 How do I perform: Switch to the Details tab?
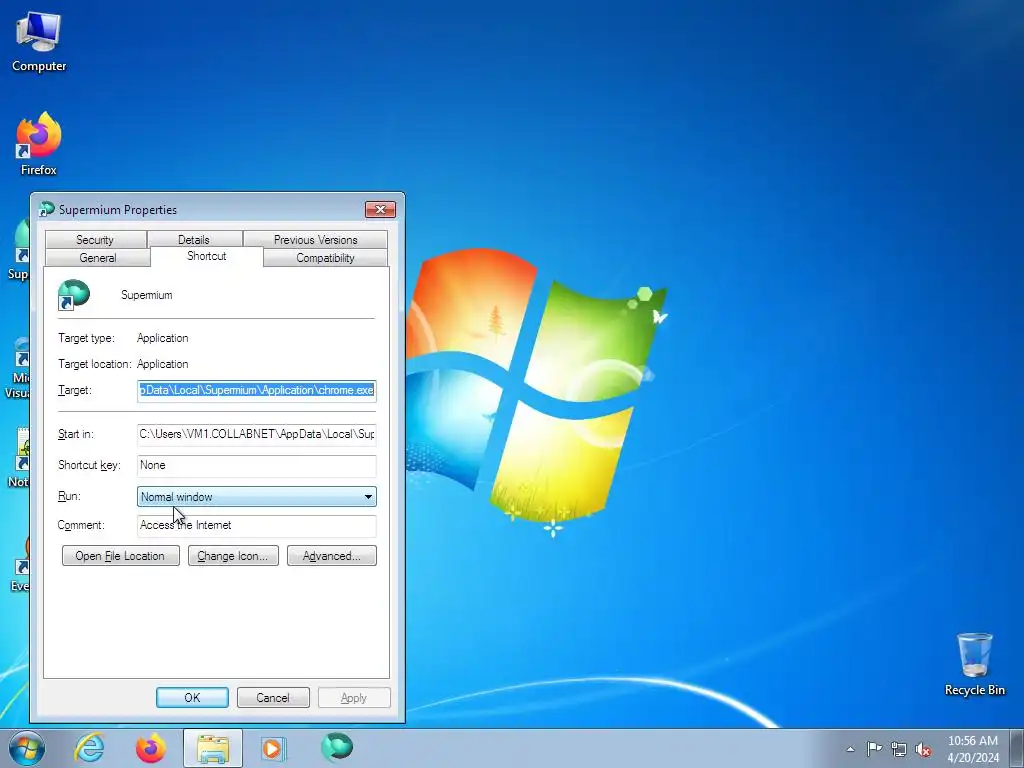click(x=194, y=240)
